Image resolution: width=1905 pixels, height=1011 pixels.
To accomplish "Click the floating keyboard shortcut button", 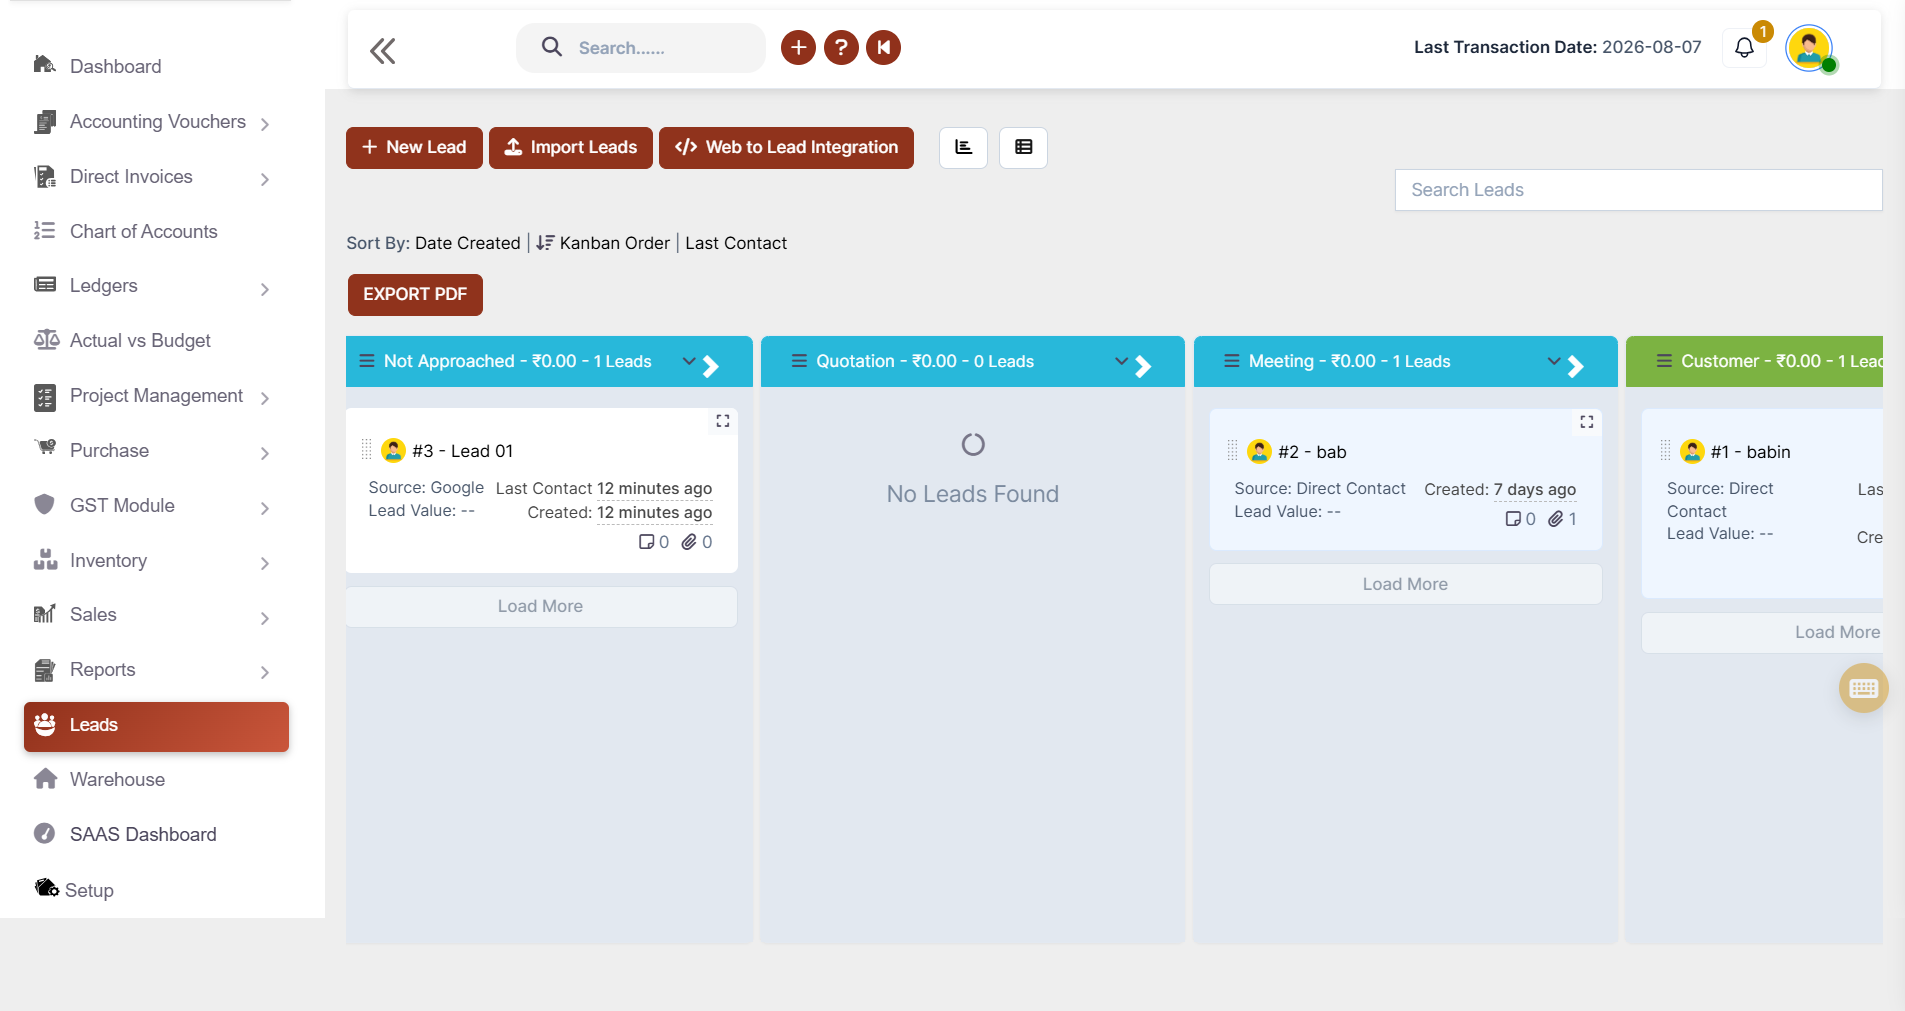I will pyautogui.click(x=1864, y=688).
